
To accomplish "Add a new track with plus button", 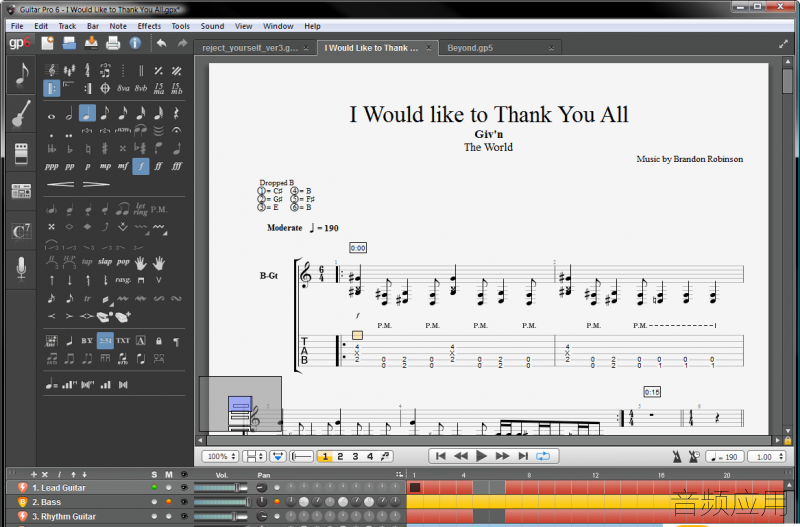I will pos(34,474).
